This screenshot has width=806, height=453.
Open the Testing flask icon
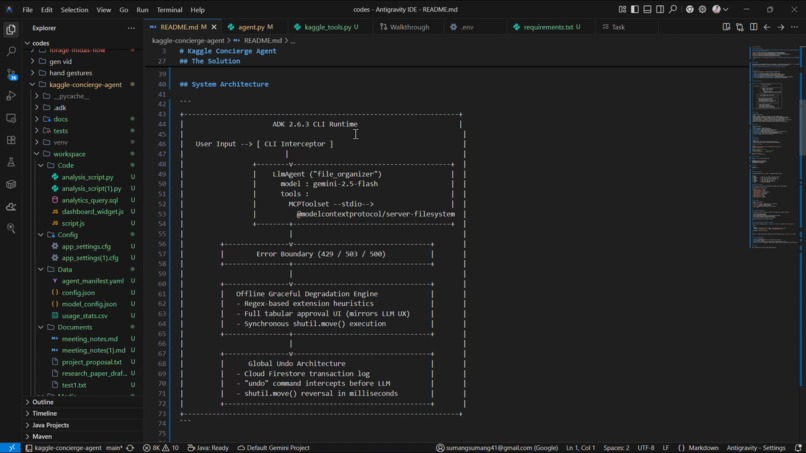coord(11,162)
